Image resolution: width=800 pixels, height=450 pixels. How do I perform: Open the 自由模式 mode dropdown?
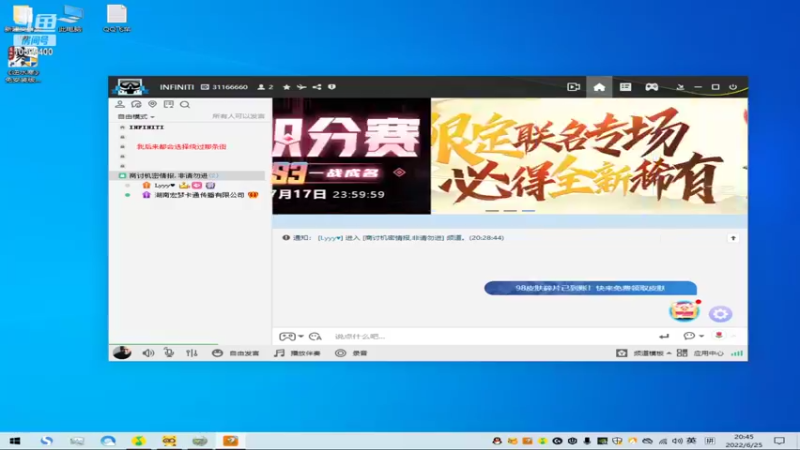tap(136, 116)
